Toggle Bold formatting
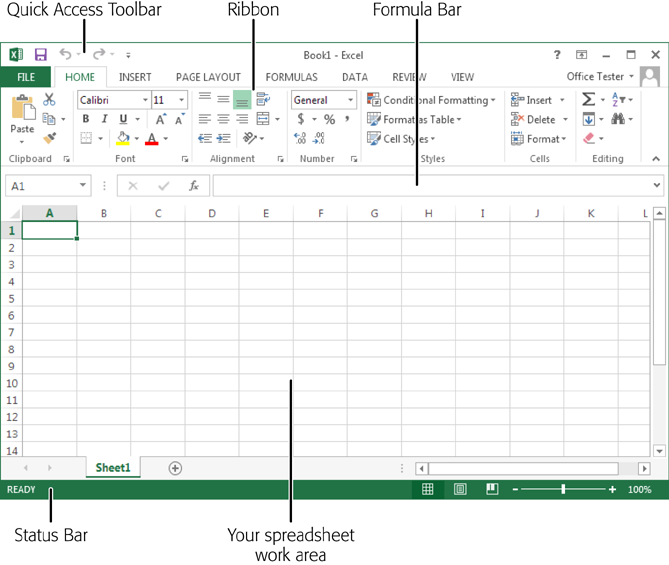The height and width of the screenshot is (565, 669). click(x=86, y=119)
